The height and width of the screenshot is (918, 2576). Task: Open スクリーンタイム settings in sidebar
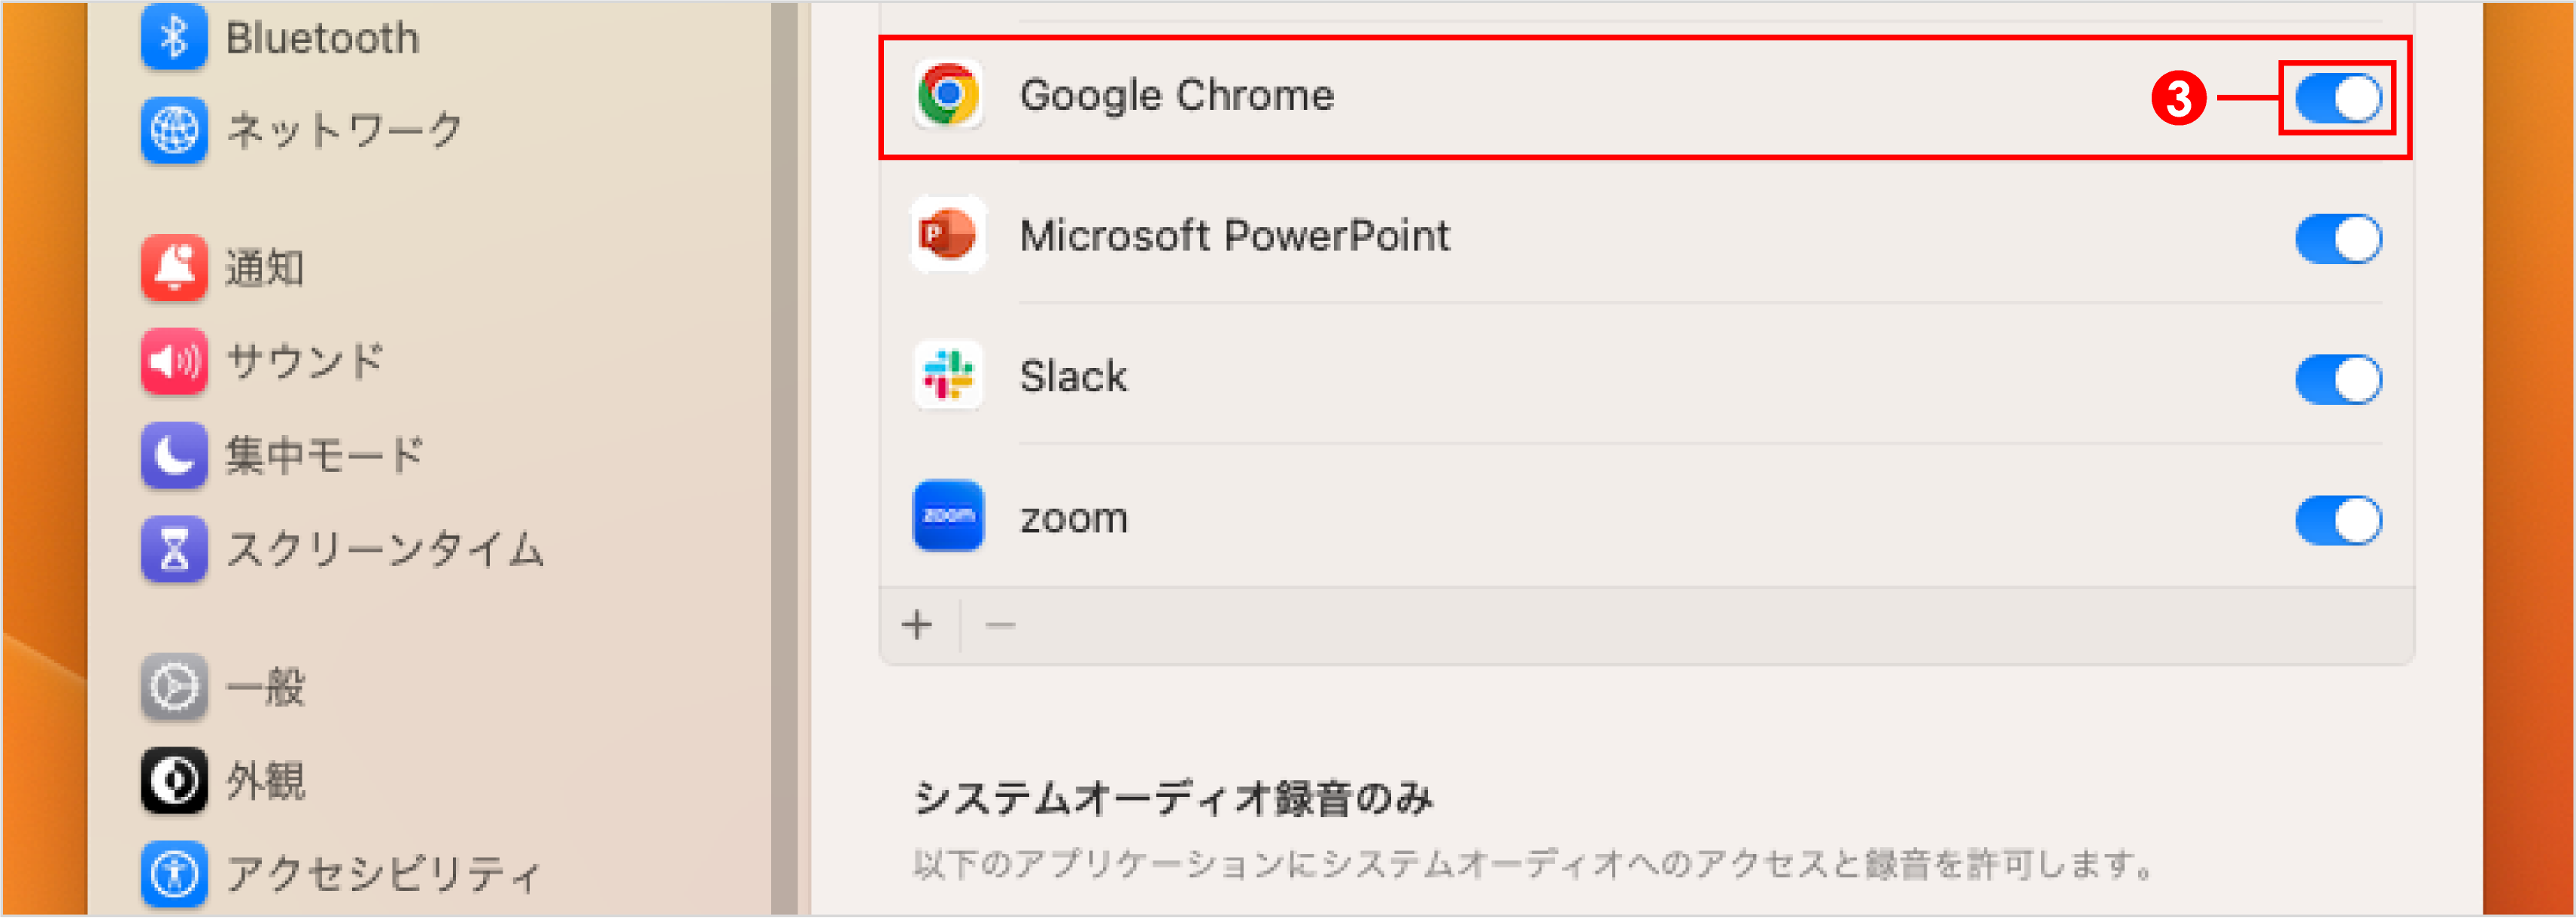coord(385,549)
